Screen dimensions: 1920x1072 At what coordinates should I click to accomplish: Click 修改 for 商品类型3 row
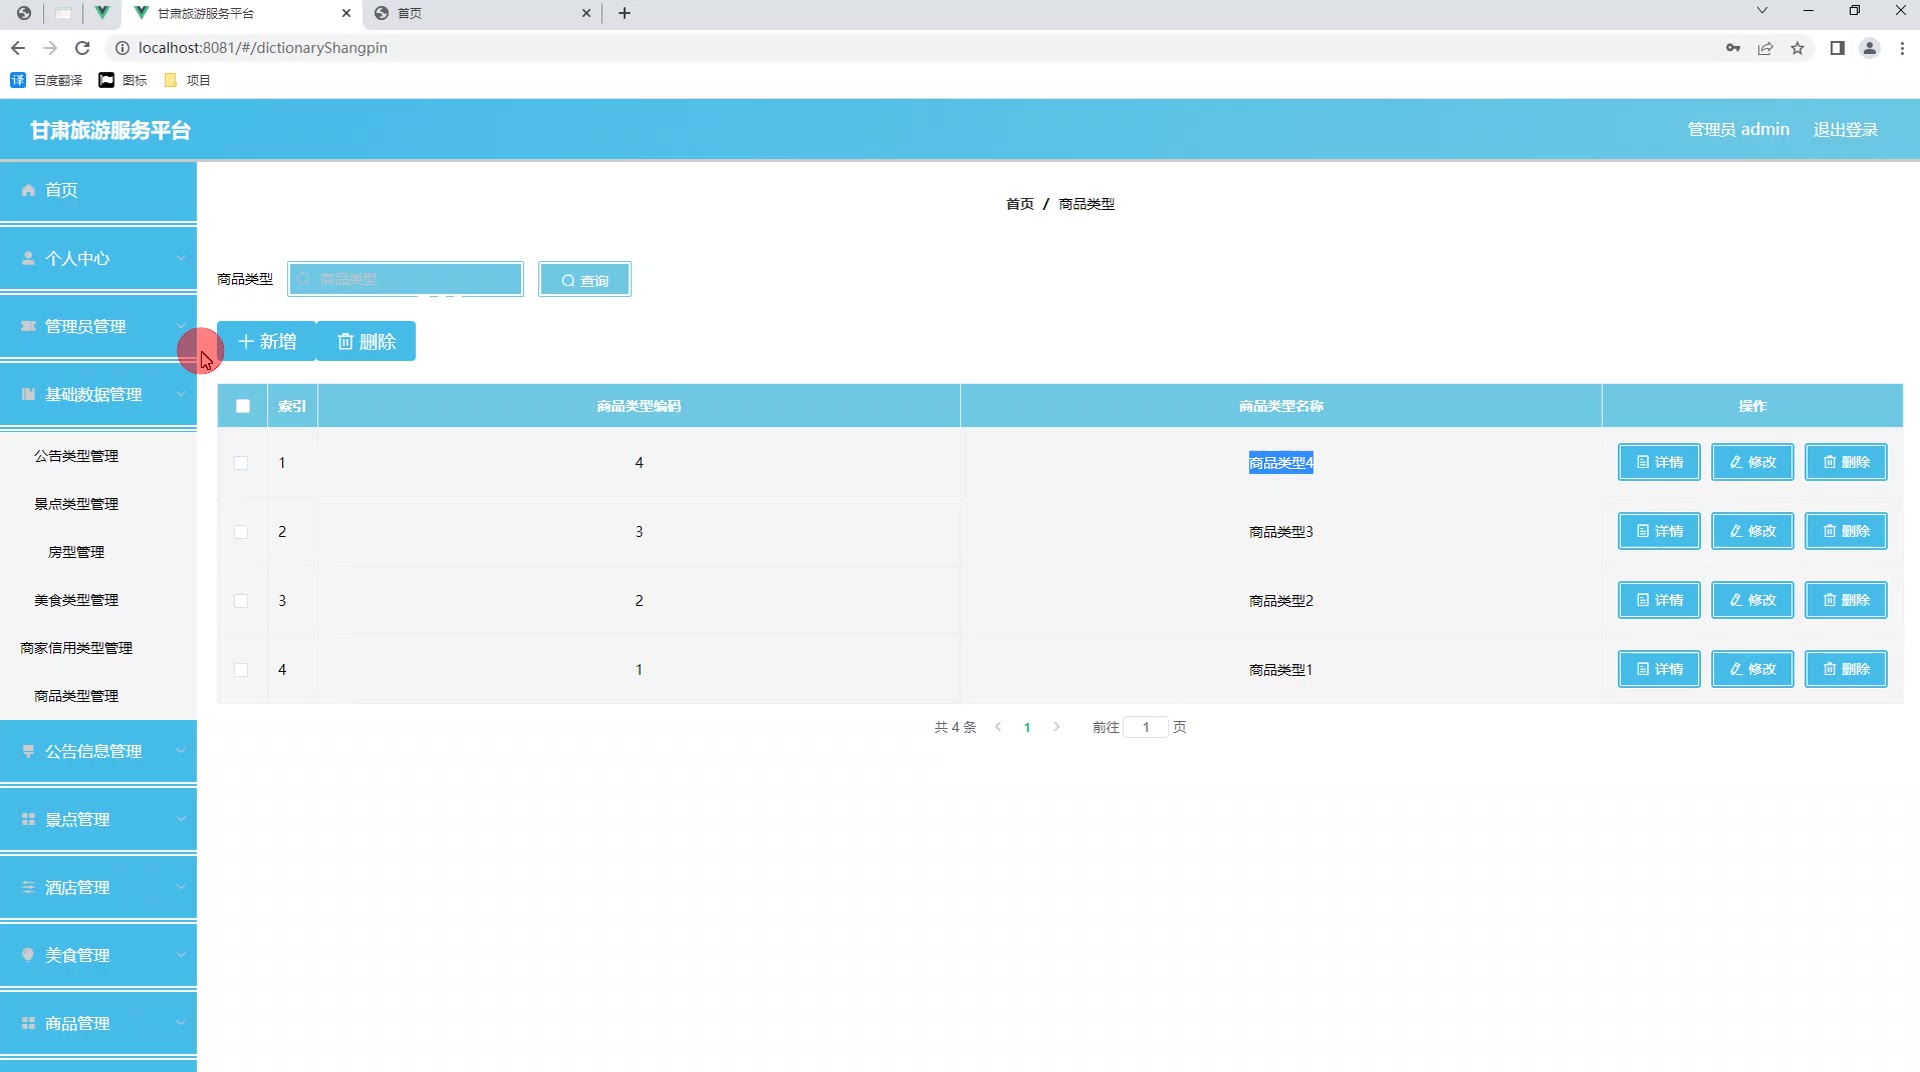(x=1752, y=531)
